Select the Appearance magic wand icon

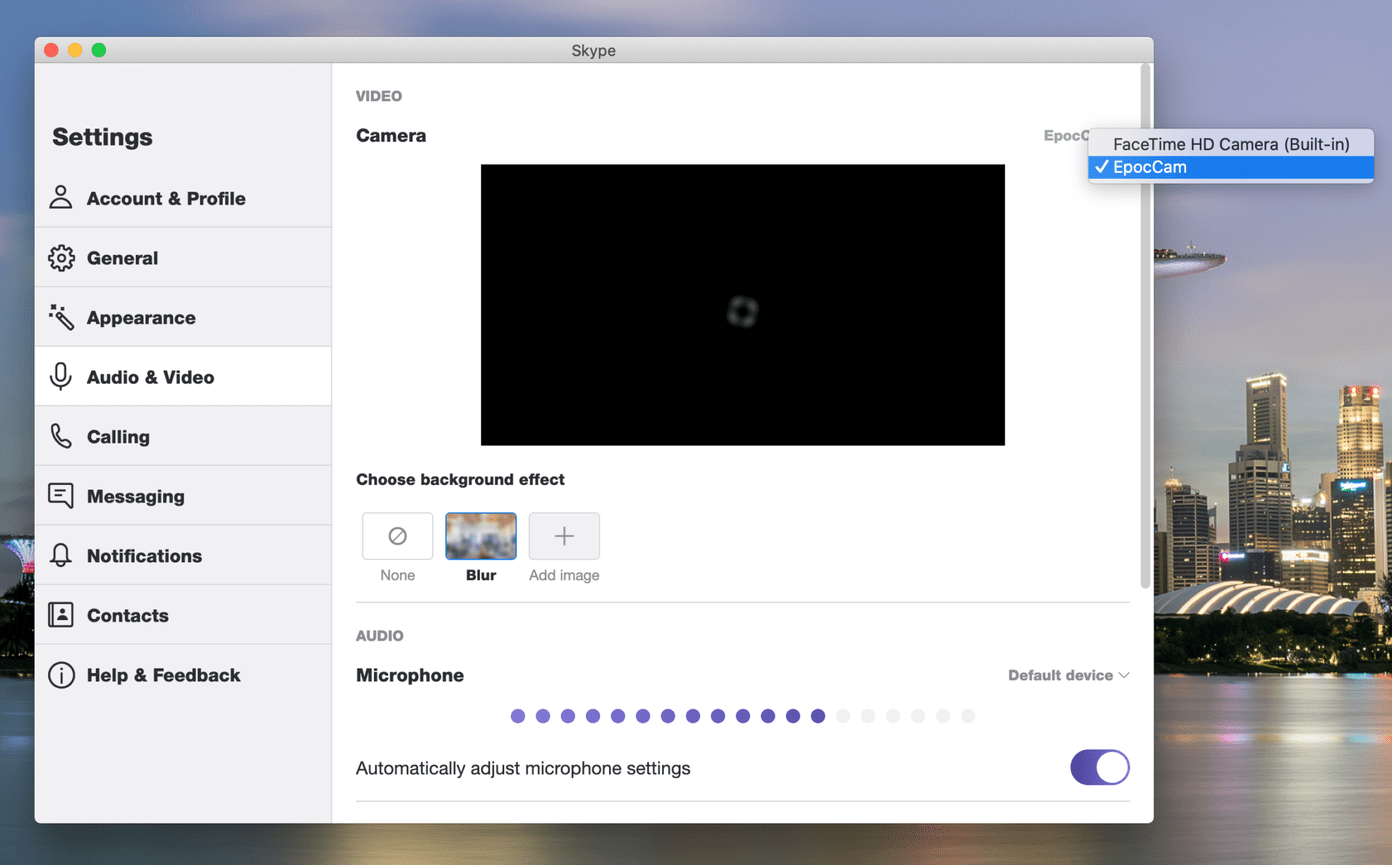pos(61,317)
